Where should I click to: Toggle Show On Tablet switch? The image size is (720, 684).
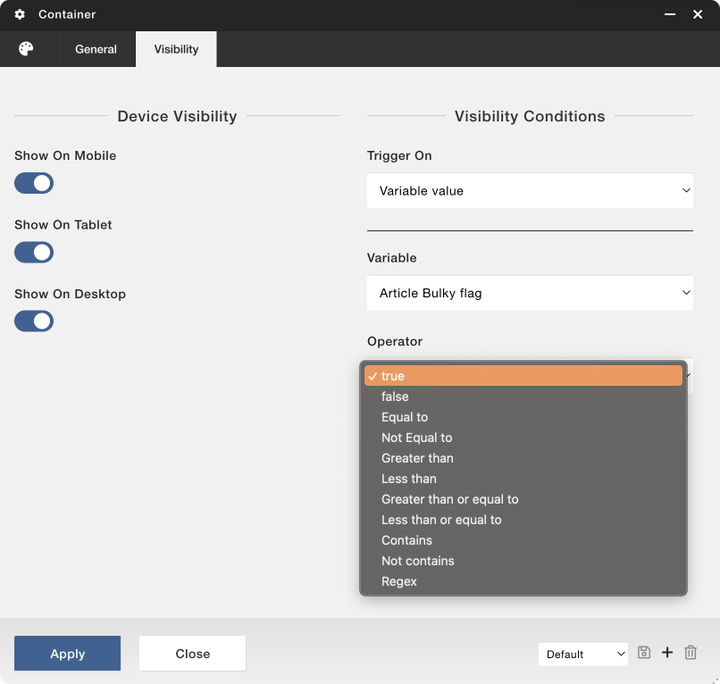pos(34,252)
